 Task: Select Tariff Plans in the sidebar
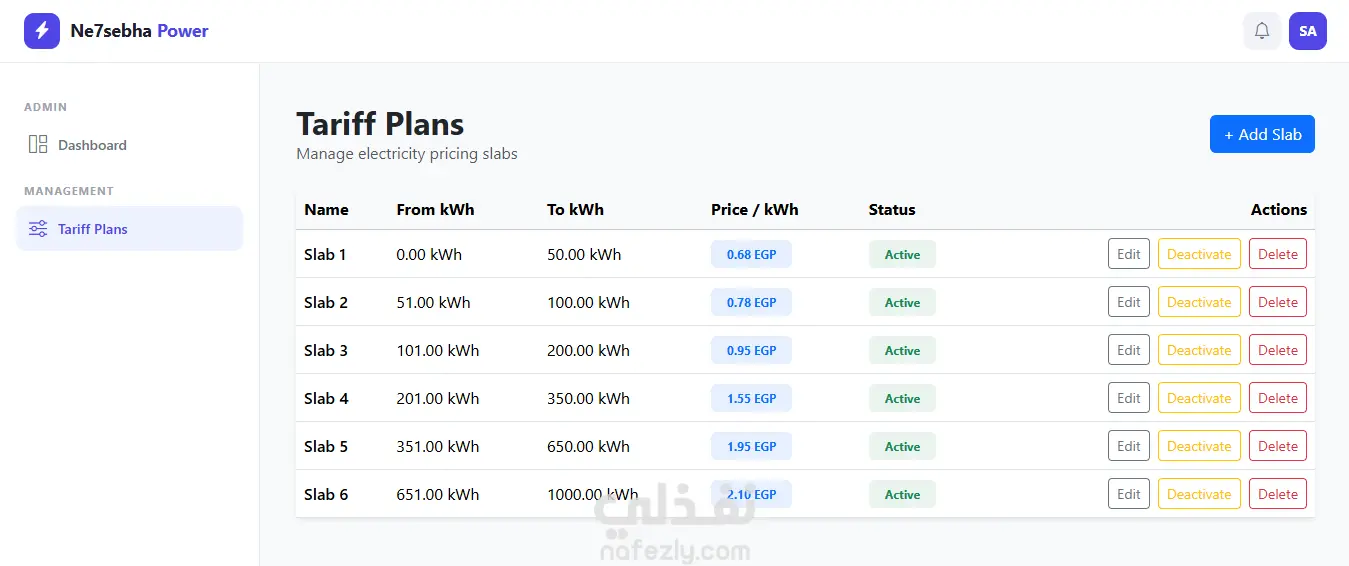(130, 229)
